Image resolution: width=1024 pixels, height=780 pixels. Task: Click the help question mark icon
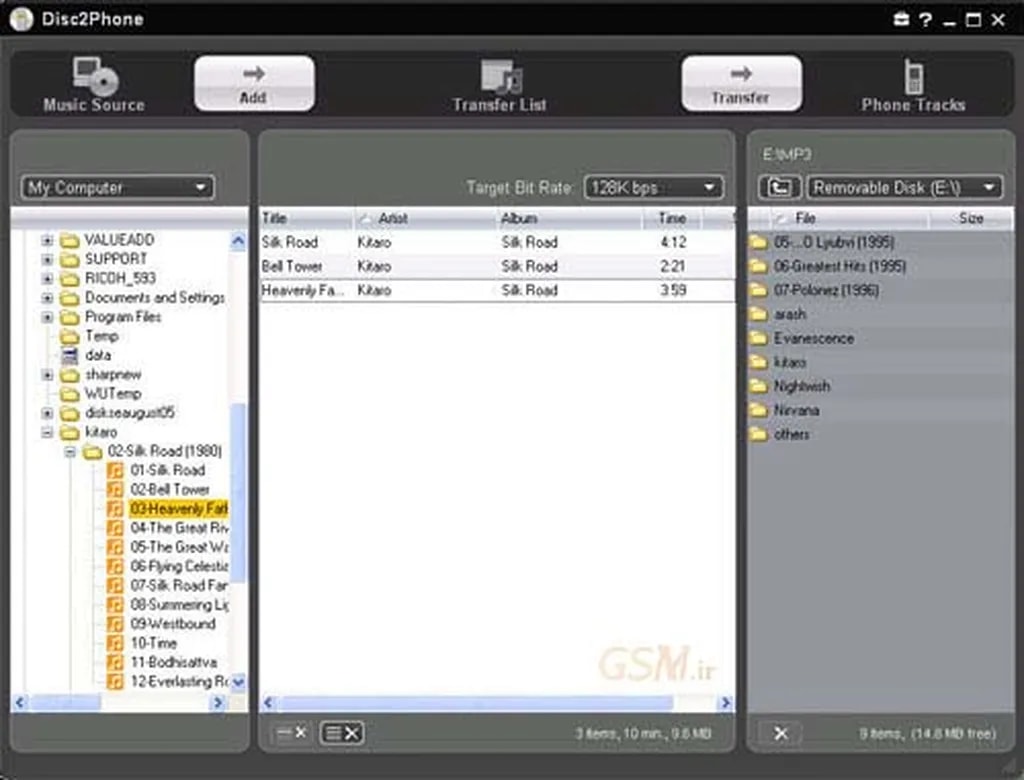coord(925,19)
